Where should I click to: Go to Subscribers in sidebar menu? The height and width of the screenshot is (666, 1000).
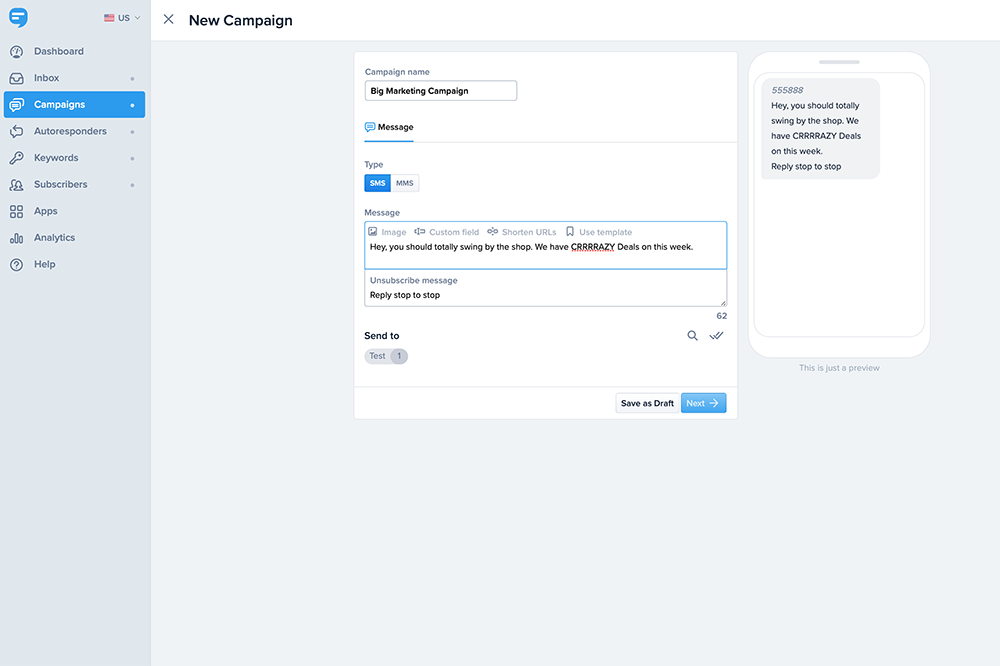(60, 185)
